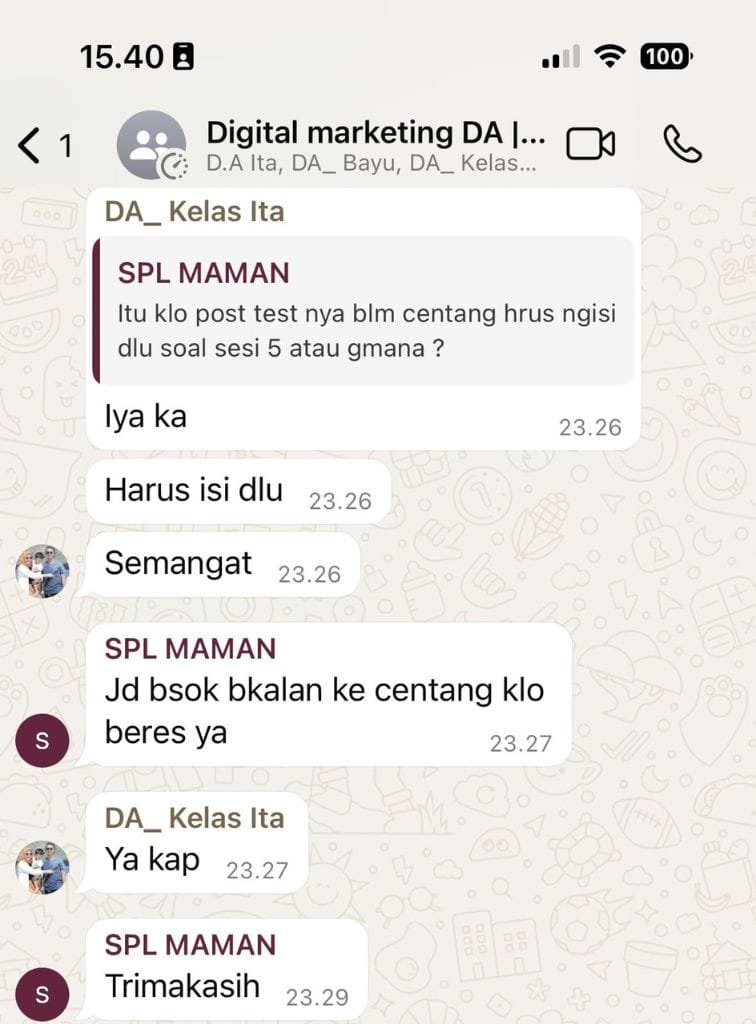The image size is (756, 1024).
Task: Start a video call with the group
Action: point(590,144)
